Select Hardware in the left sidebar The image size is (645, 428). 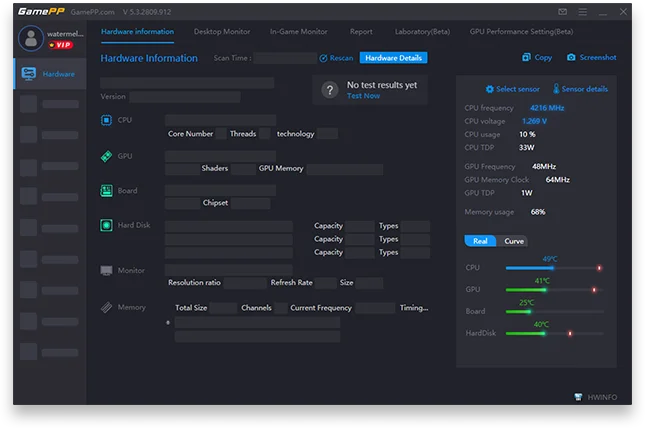point(50,74)
